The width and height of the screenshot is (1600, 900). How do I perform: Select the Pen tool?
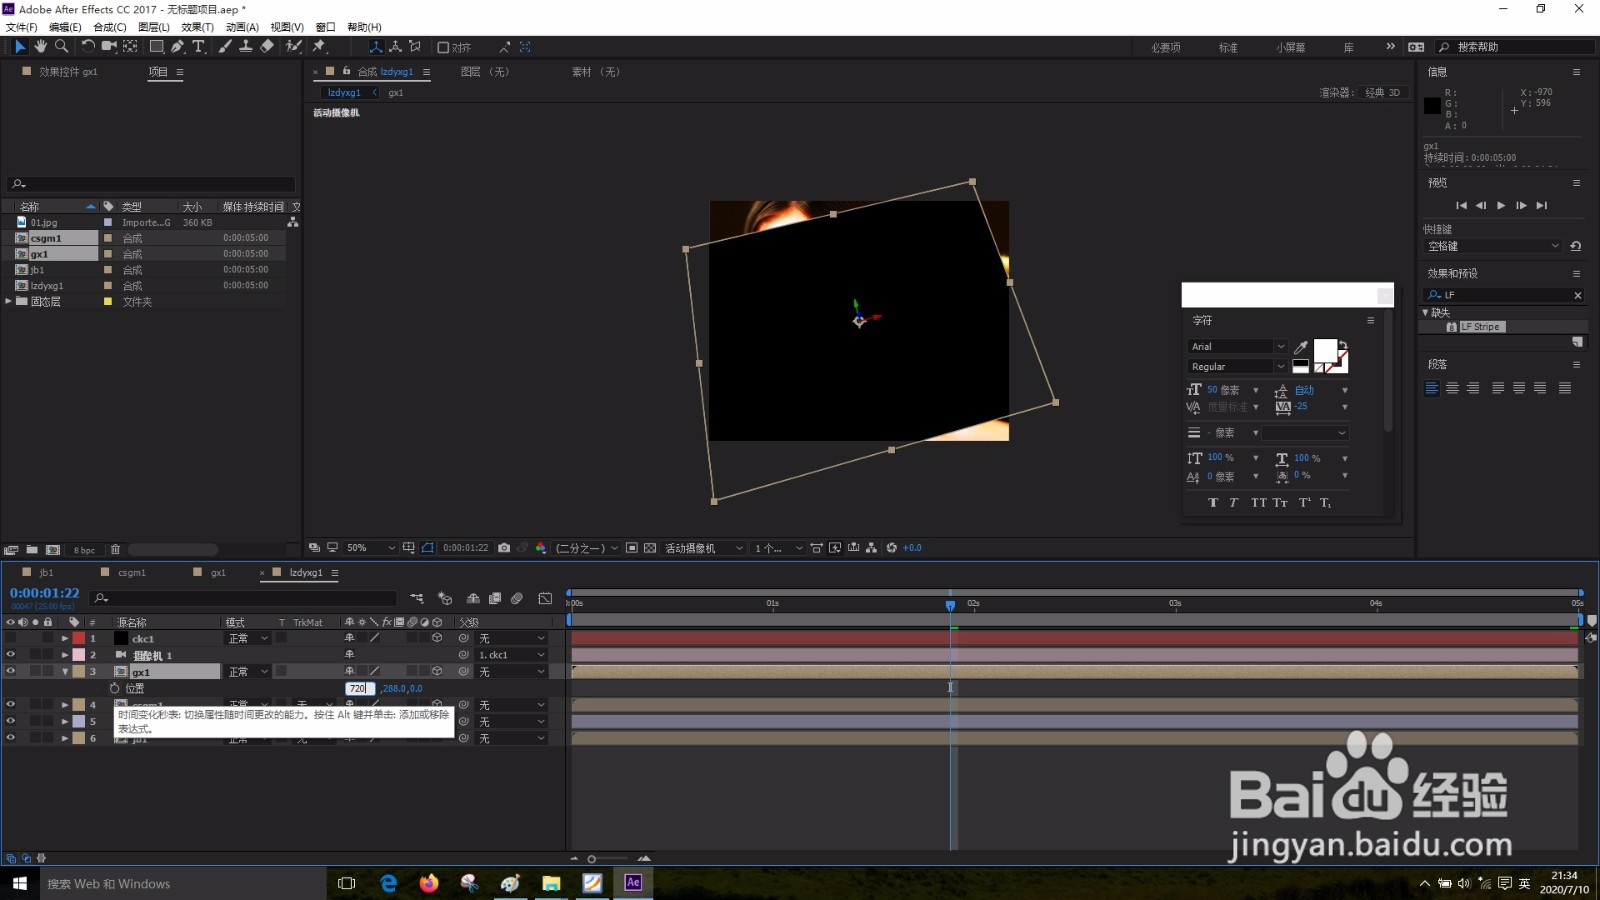click(x=177, y=46)
